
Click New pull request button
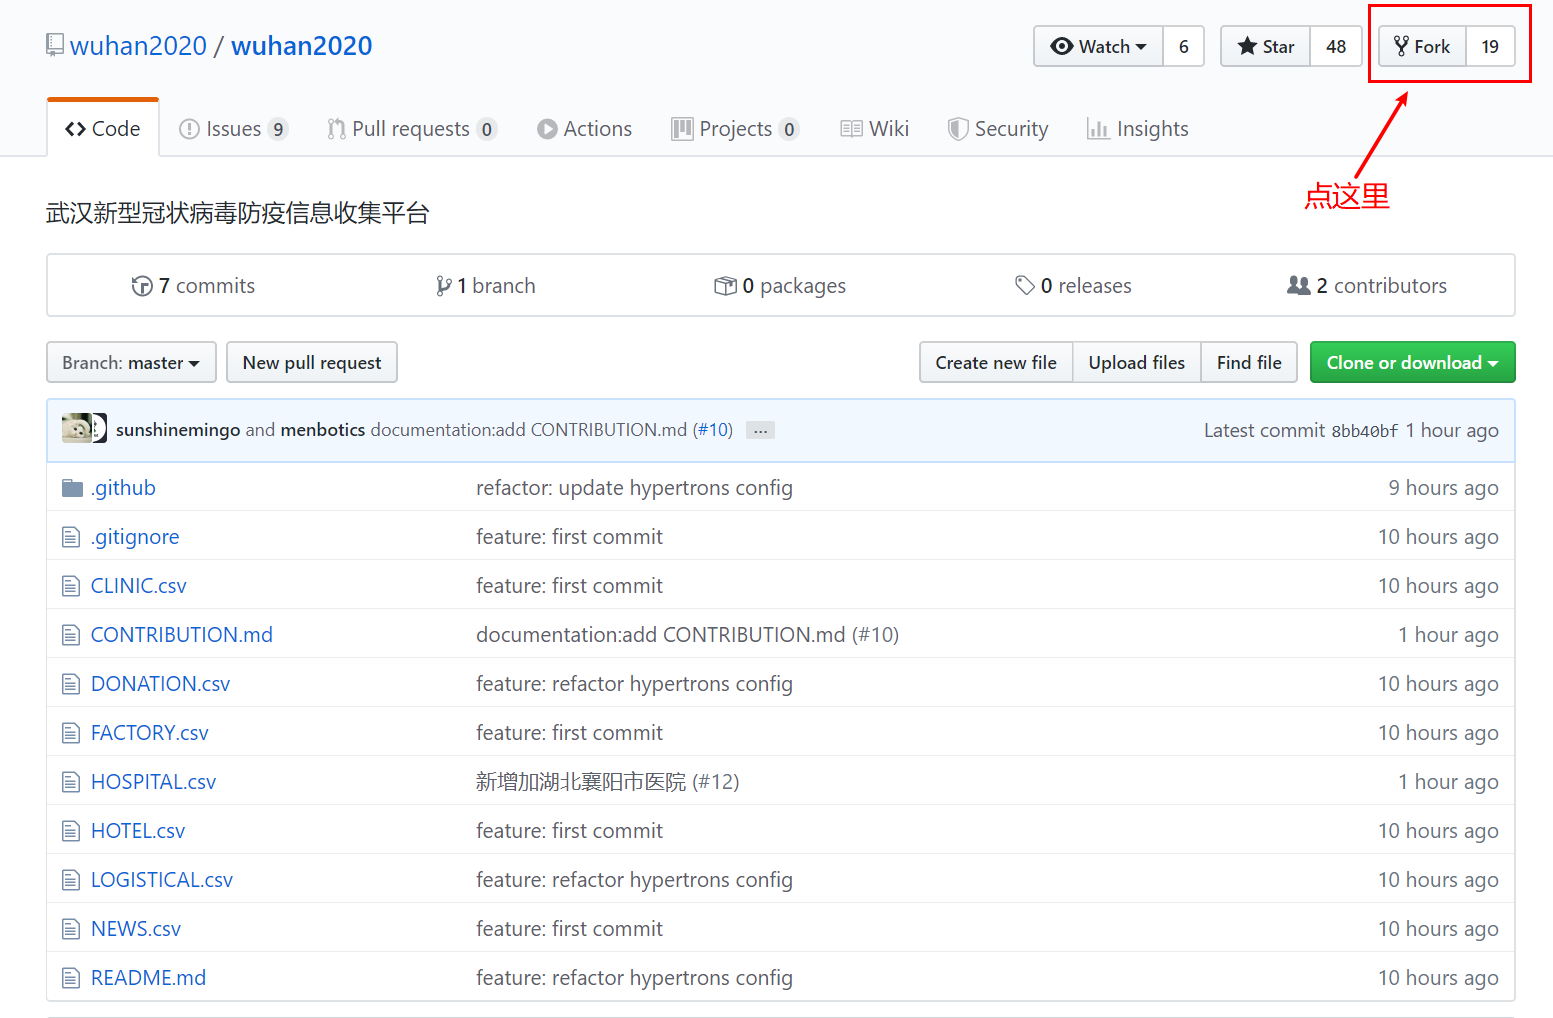(x=312, y=362)
